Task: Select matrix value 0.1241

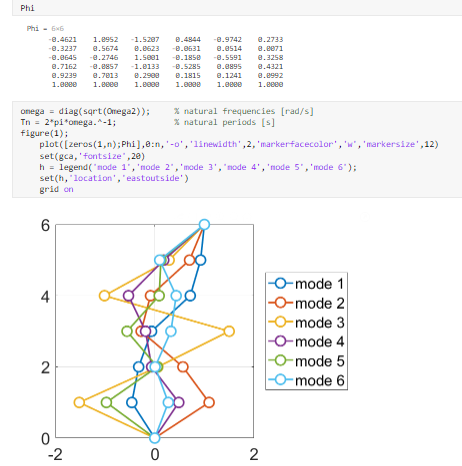Action: (229, 75)
